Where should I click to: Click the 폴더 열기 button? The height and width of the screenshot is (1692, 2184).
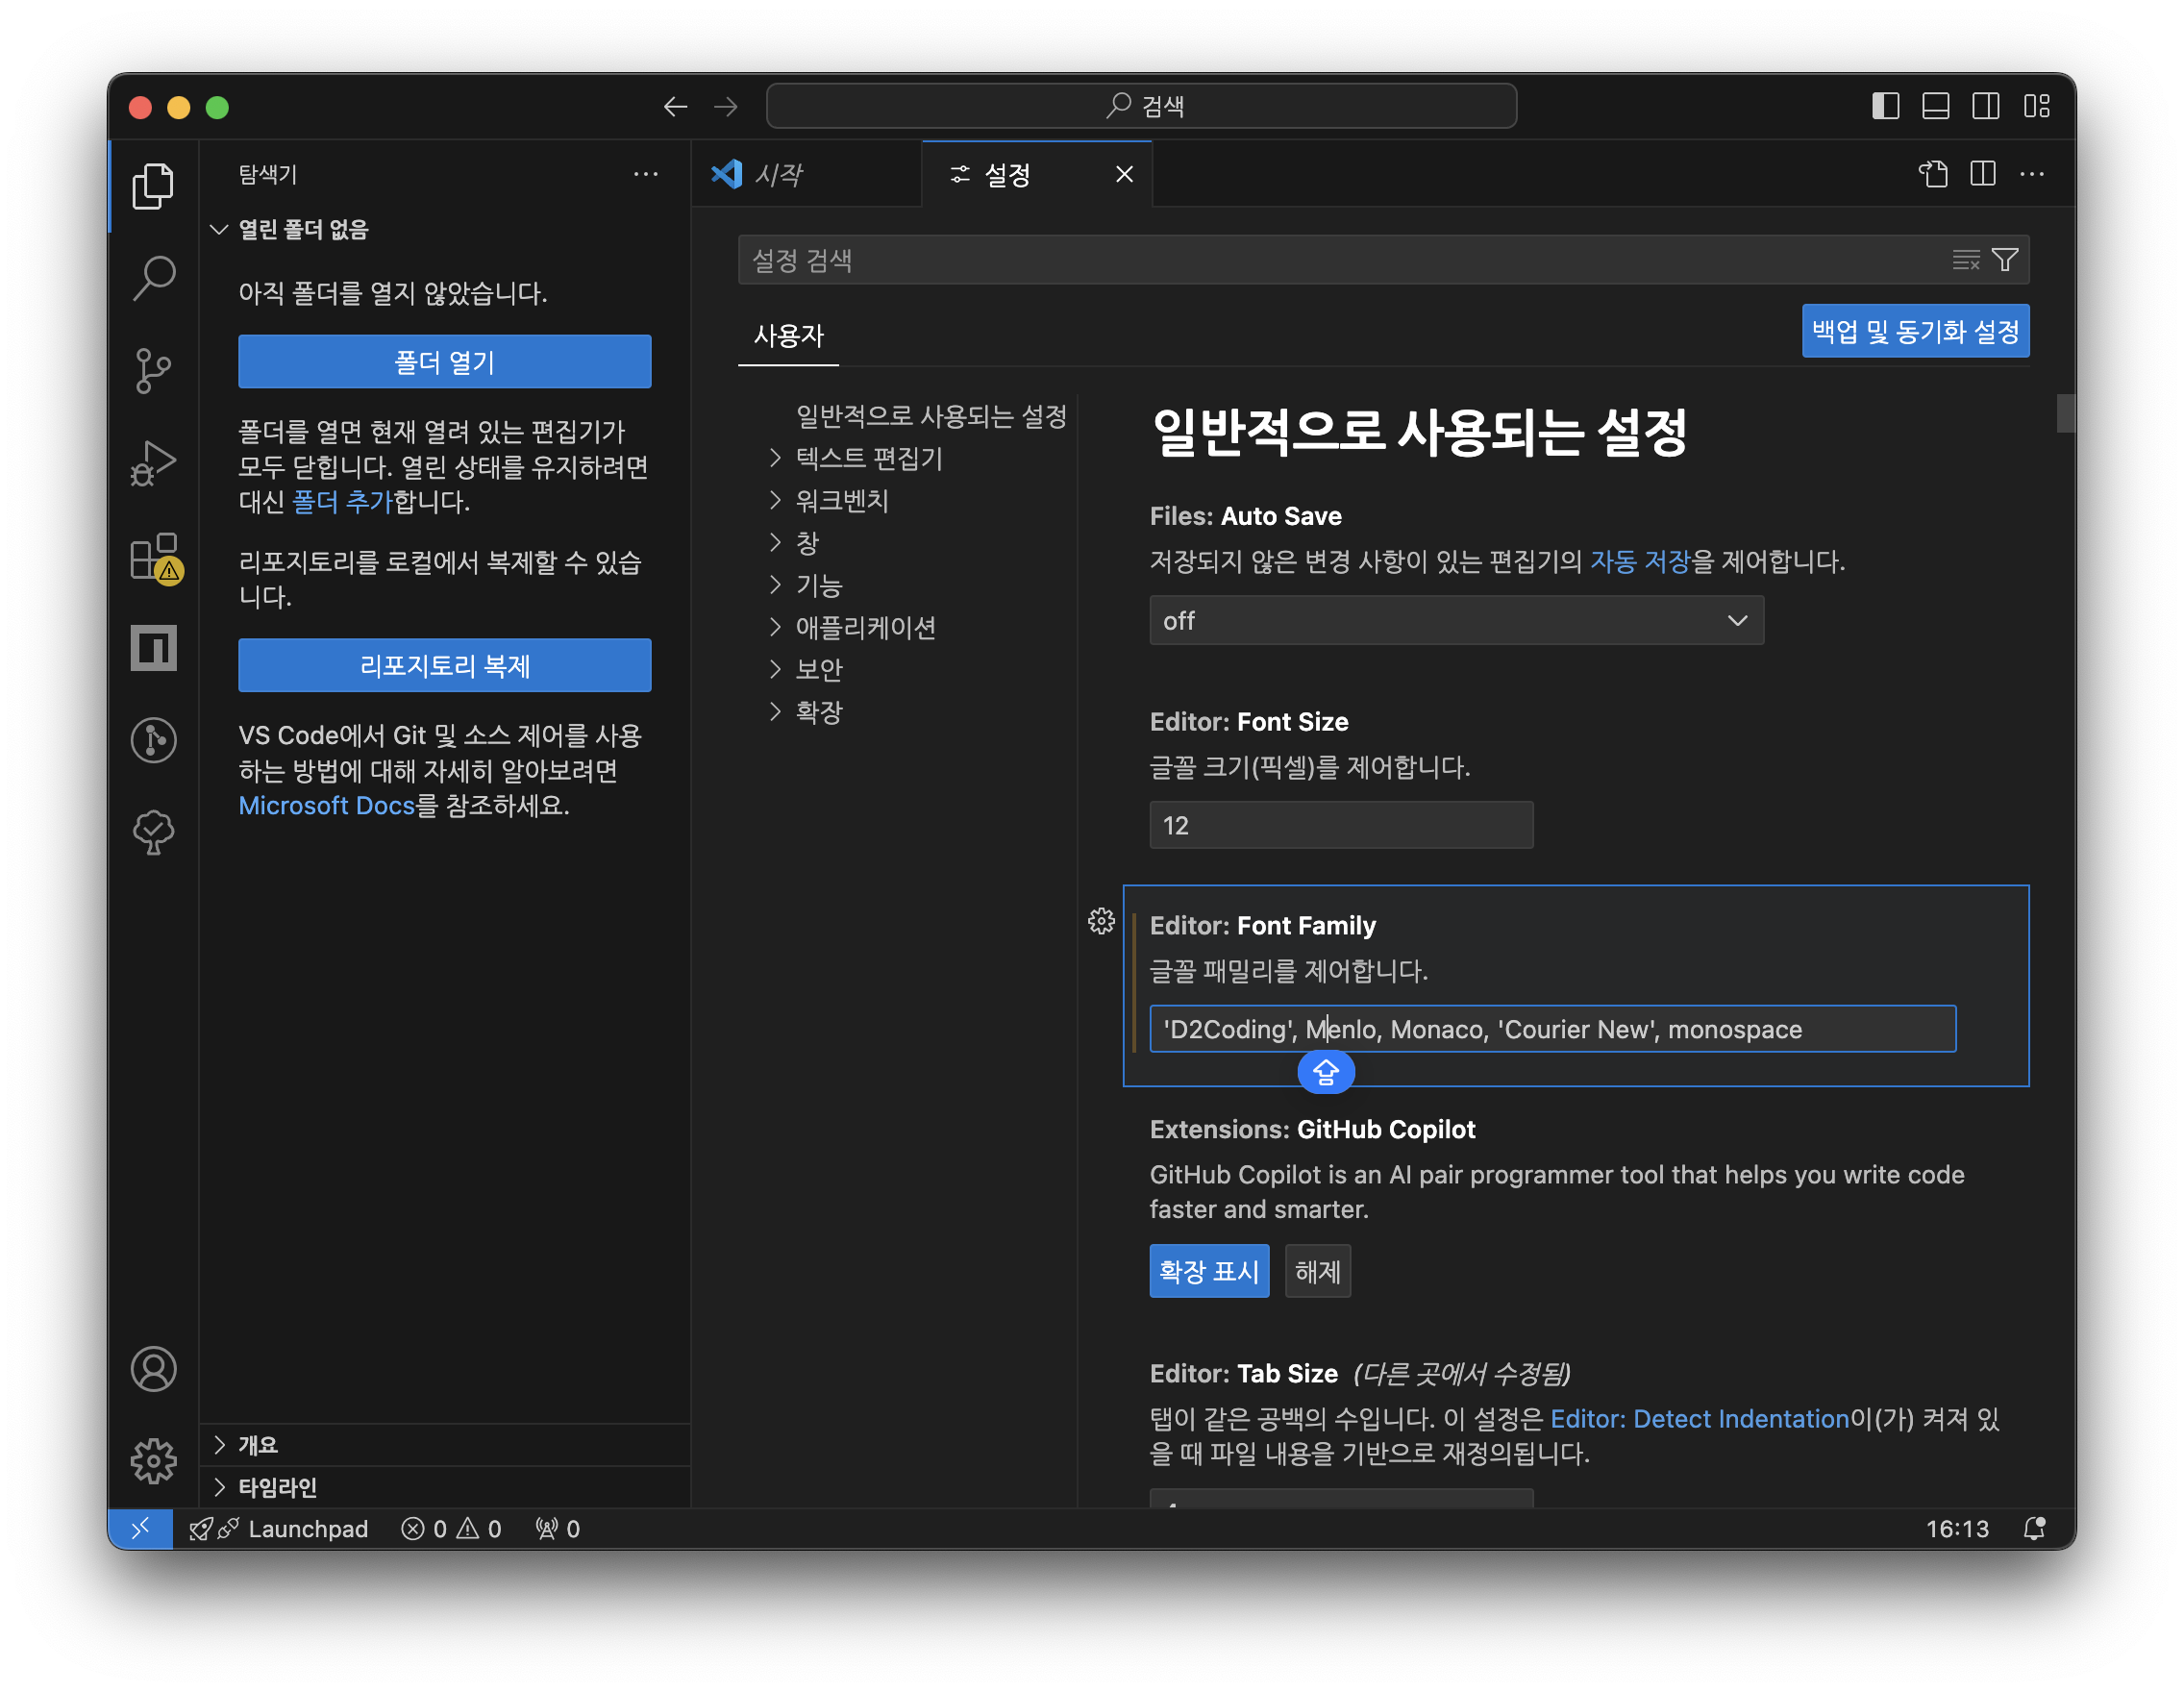(444, 362)
